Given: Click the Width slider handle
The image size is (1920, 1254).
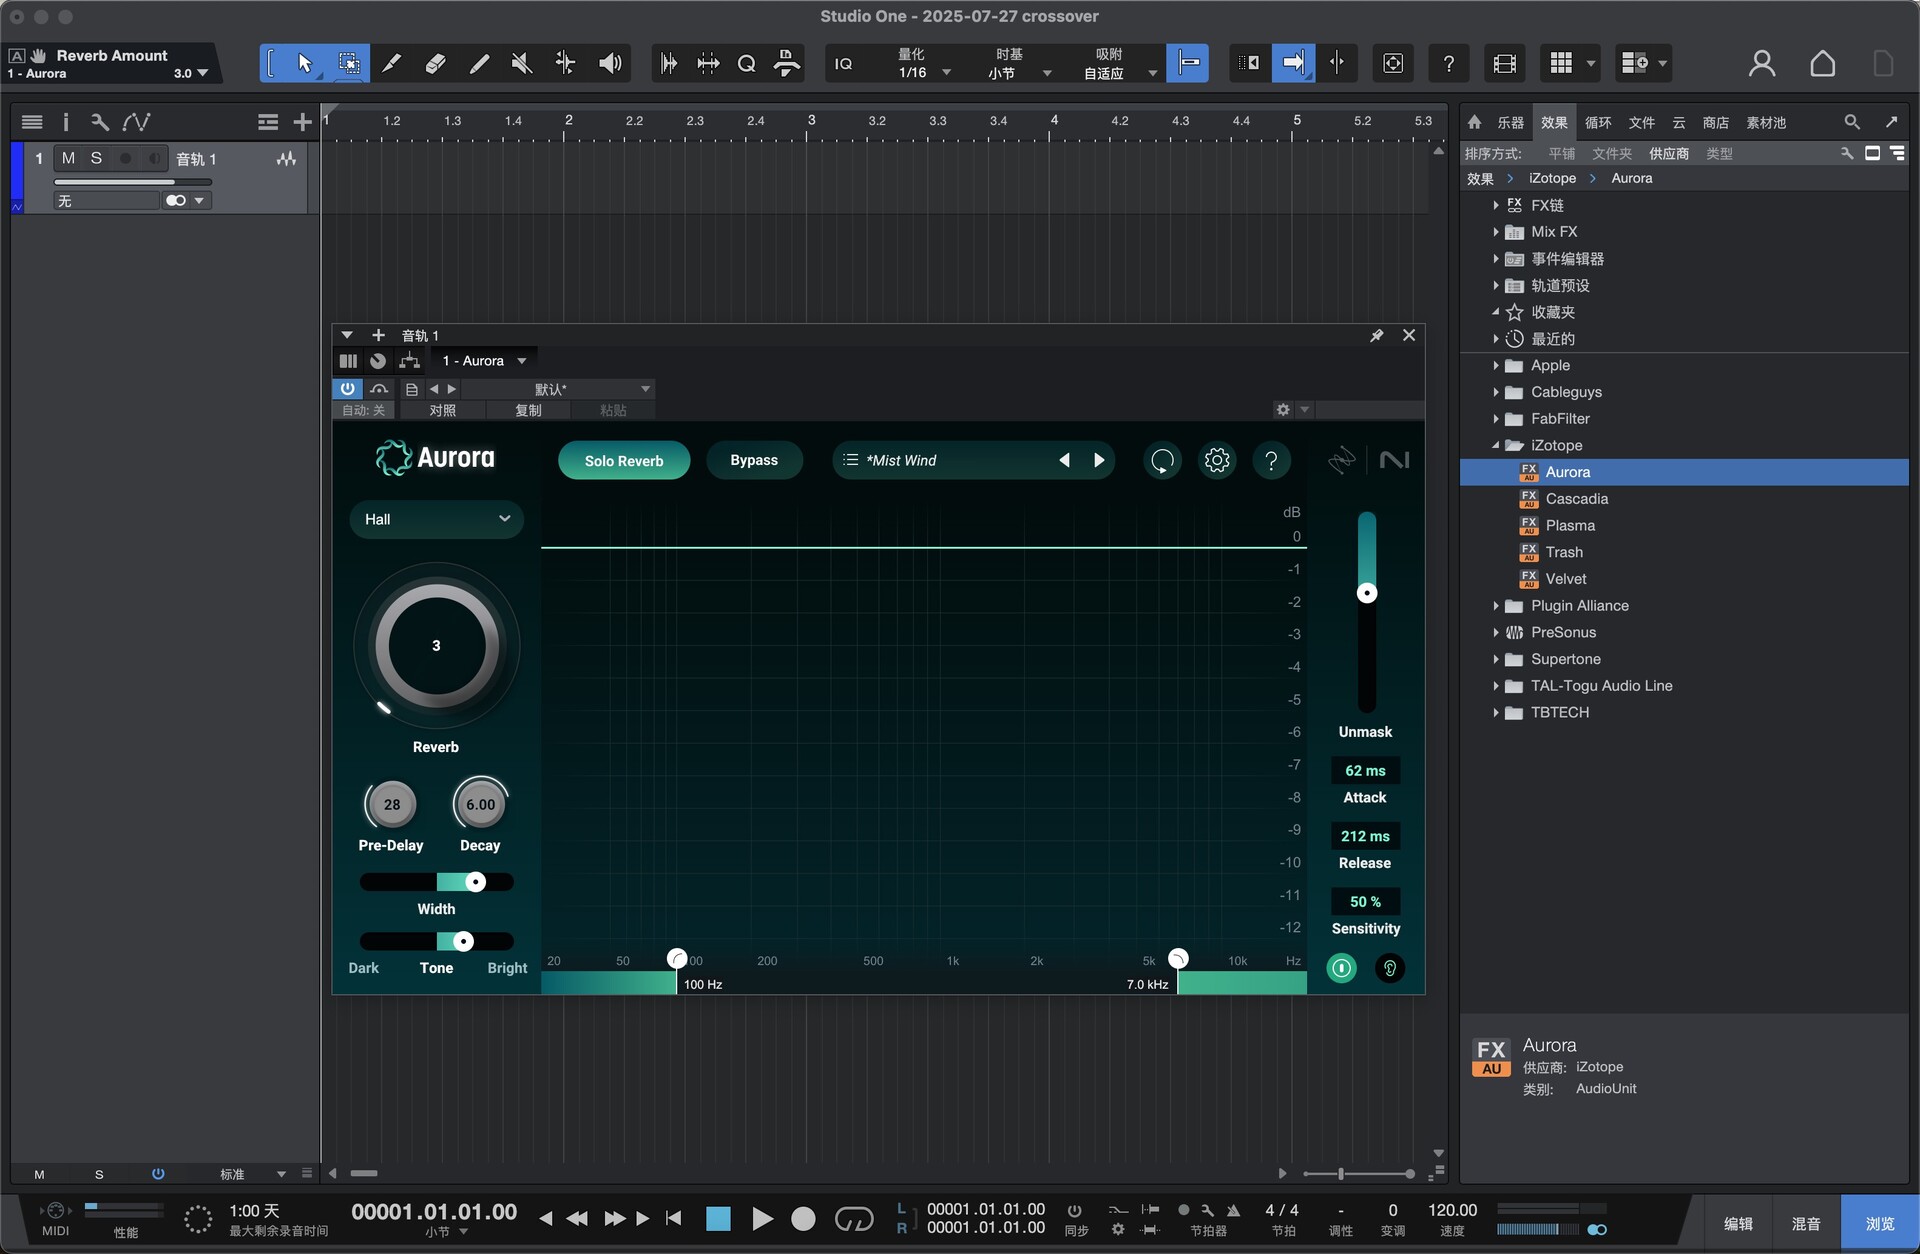Looking at the screenshot, I should (x=476, y=882).
